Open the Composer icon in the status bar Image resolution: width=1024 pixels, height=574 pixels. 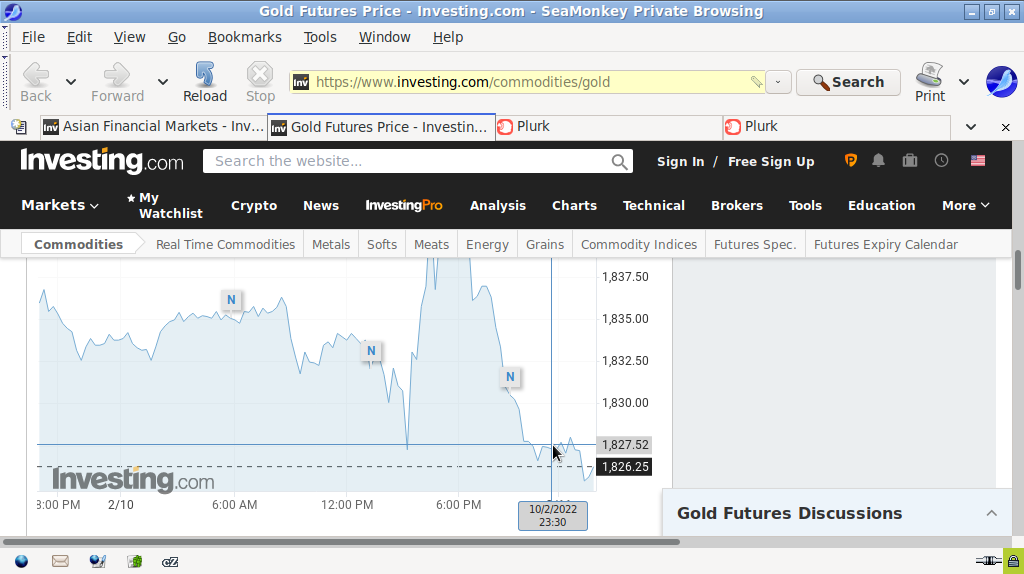[x=97, y=562]
